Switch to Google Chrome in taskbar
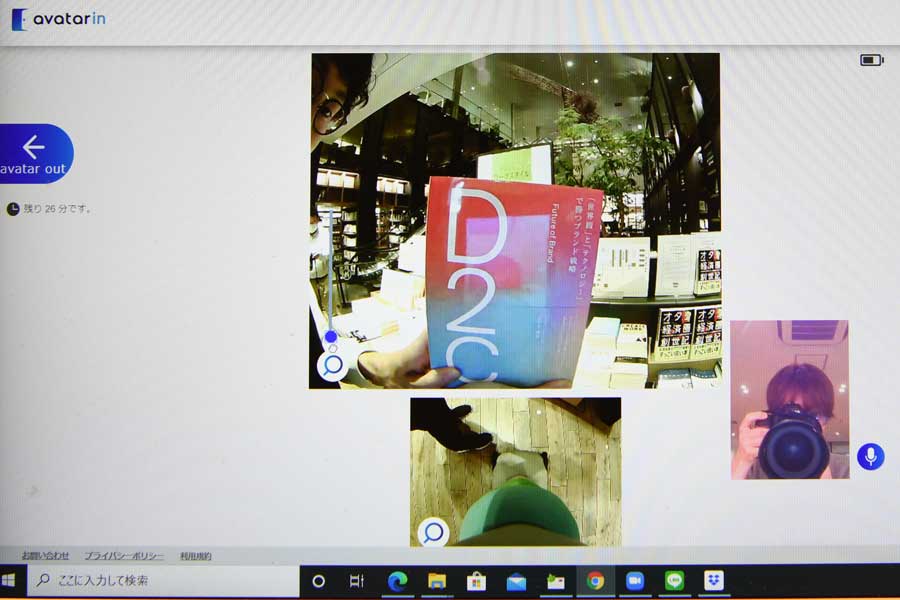The height and width of the screenshot is (600, 900). [595, 582]
